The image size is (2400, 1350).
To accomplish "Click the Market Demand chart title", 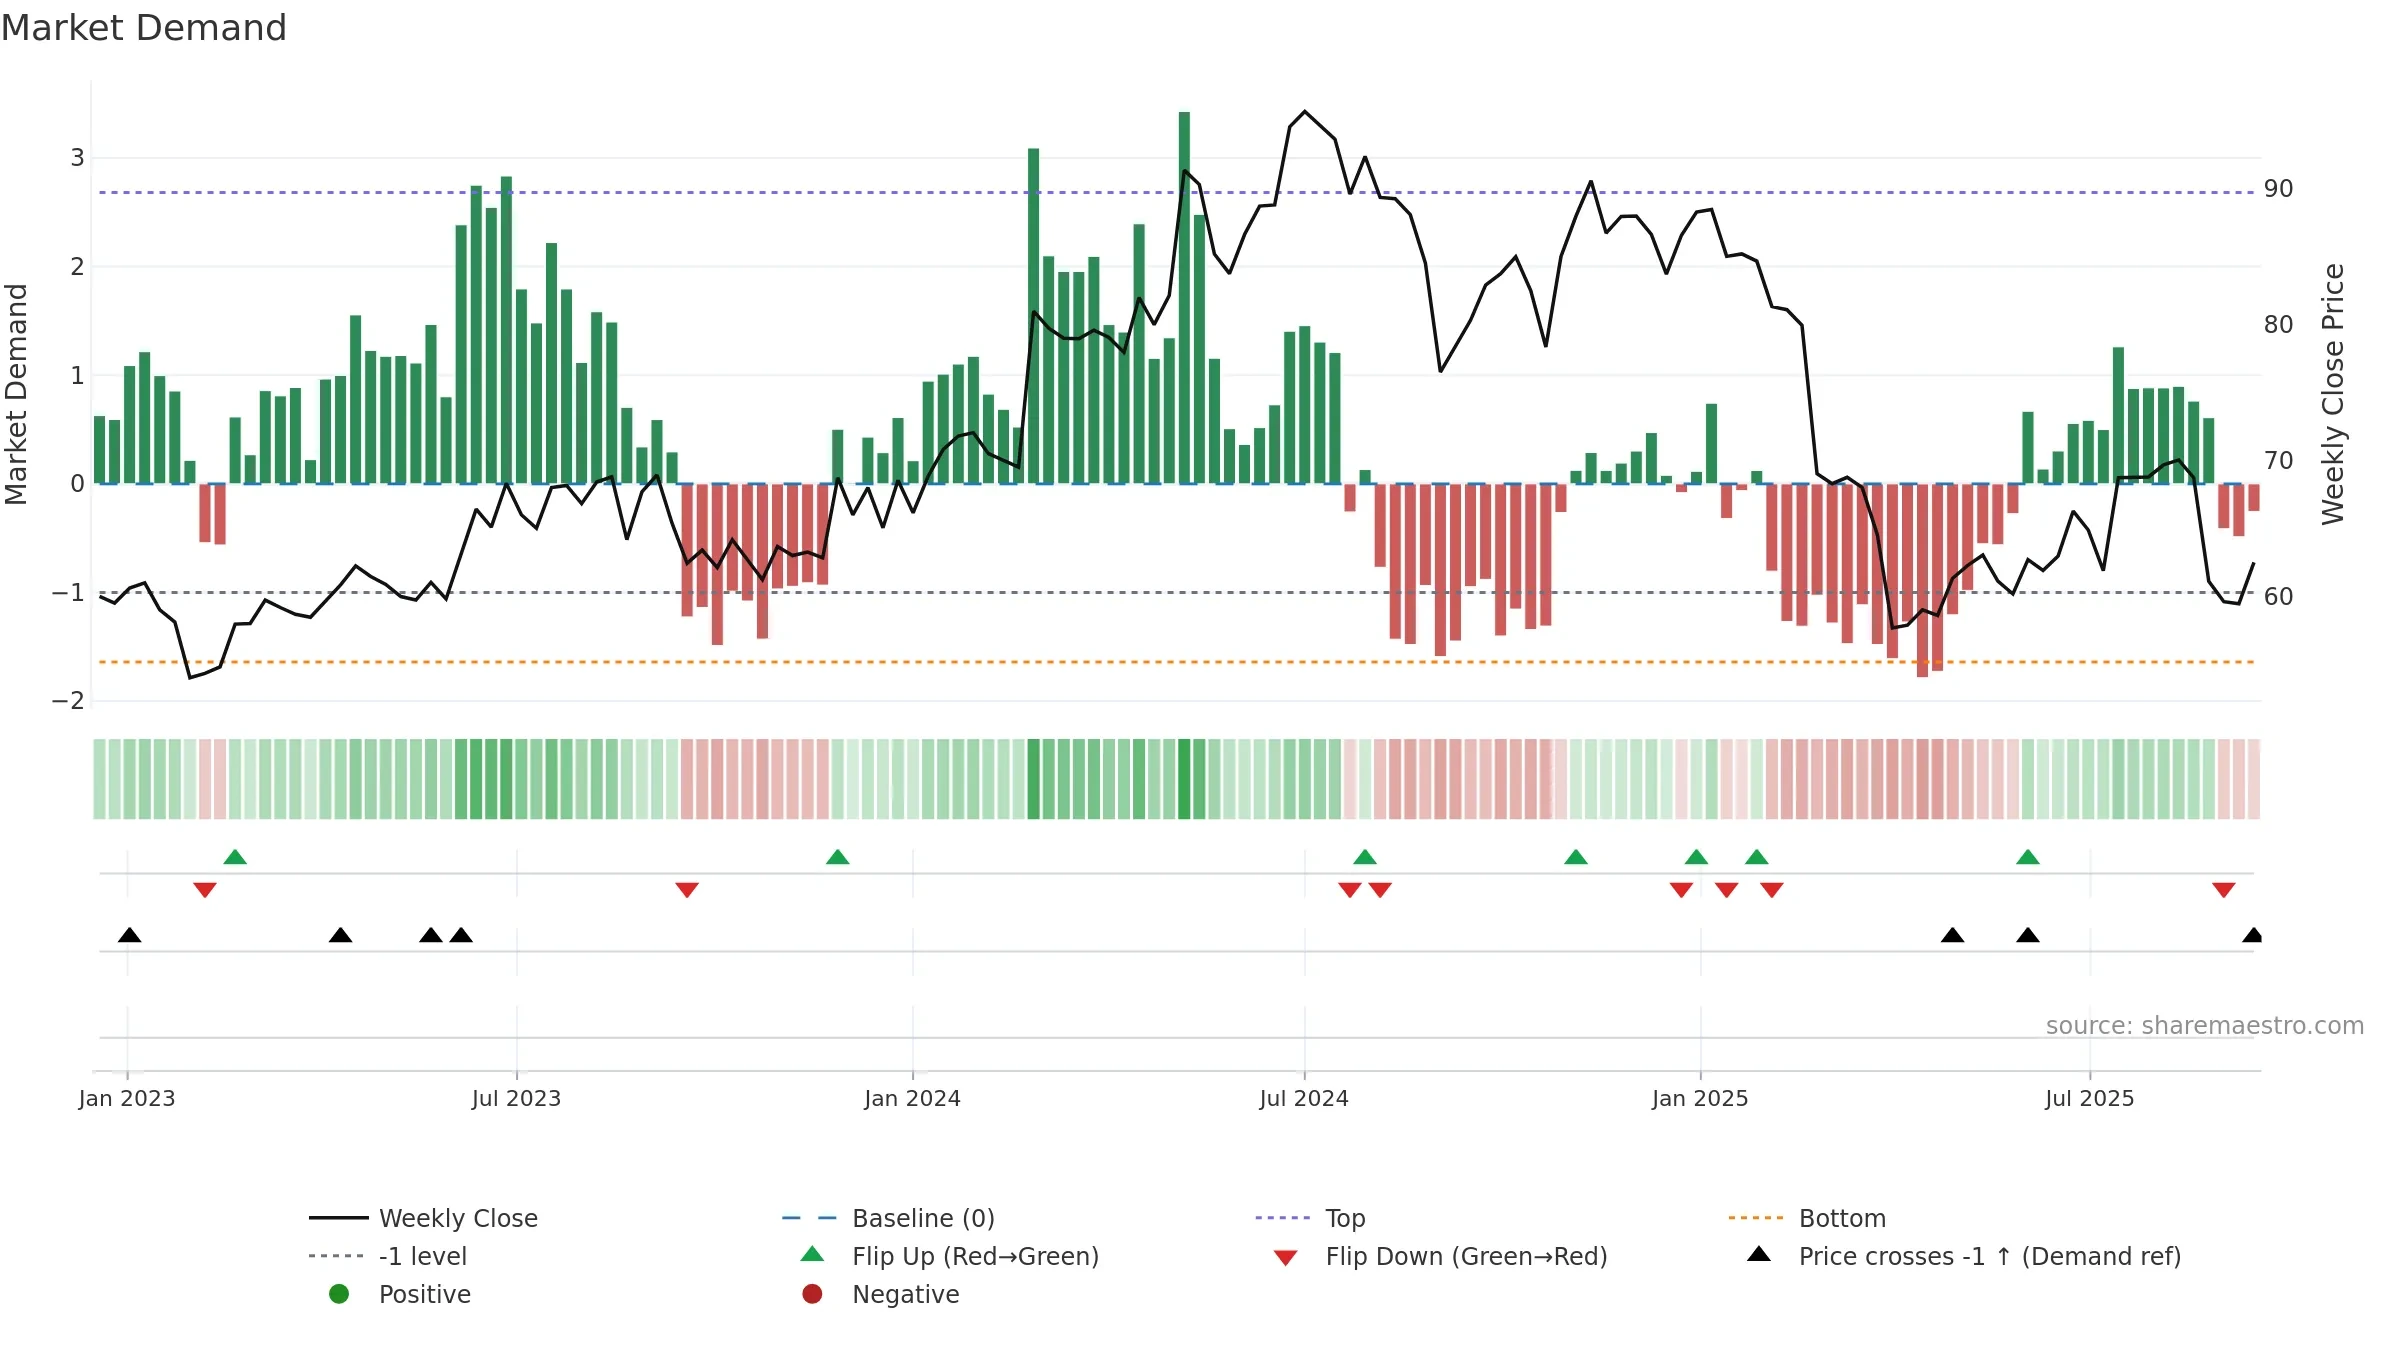I will coord(144,28).
